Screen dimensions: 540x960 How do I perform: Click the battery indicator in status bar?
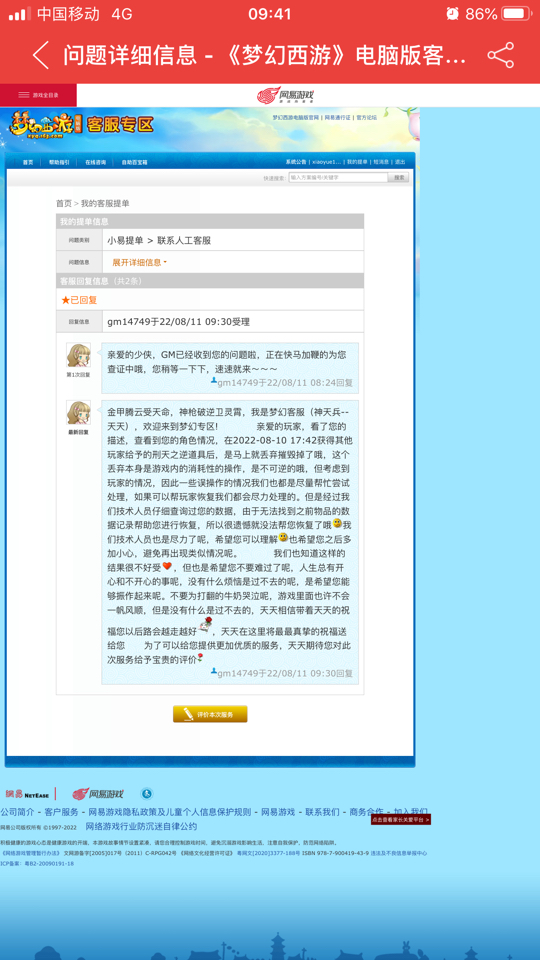click(516, 13)
